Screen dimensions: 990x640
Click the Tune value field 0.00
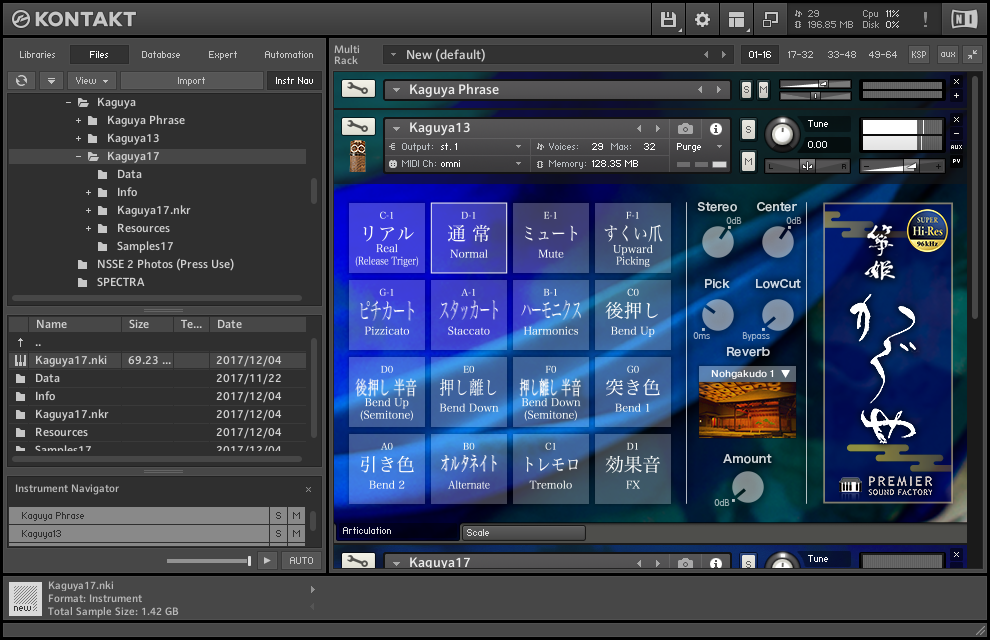826,145
